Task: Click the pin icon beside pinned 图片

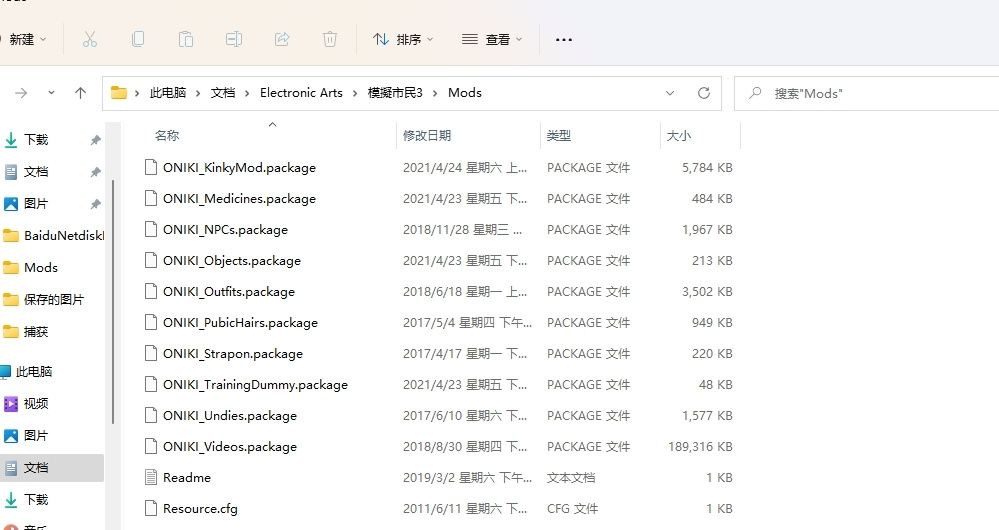Action: [96, 204]
